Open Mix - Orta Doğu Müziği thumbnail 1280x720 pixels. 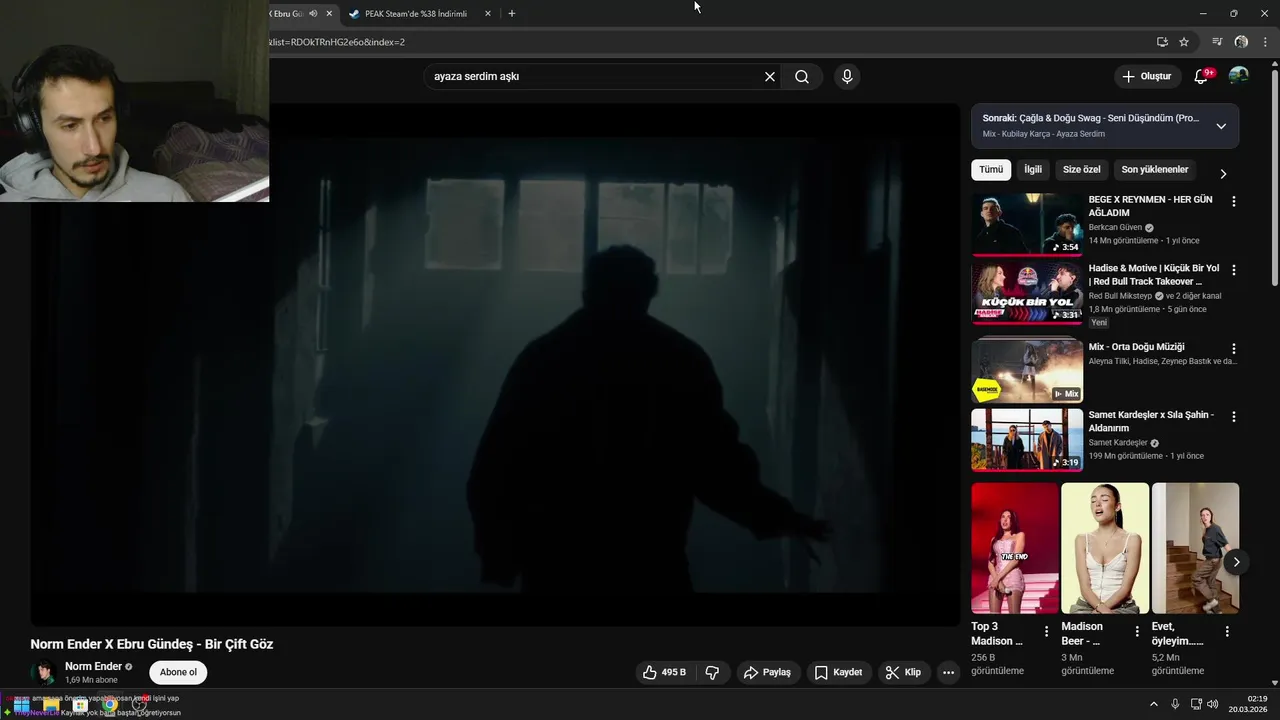pos(1027,372)
